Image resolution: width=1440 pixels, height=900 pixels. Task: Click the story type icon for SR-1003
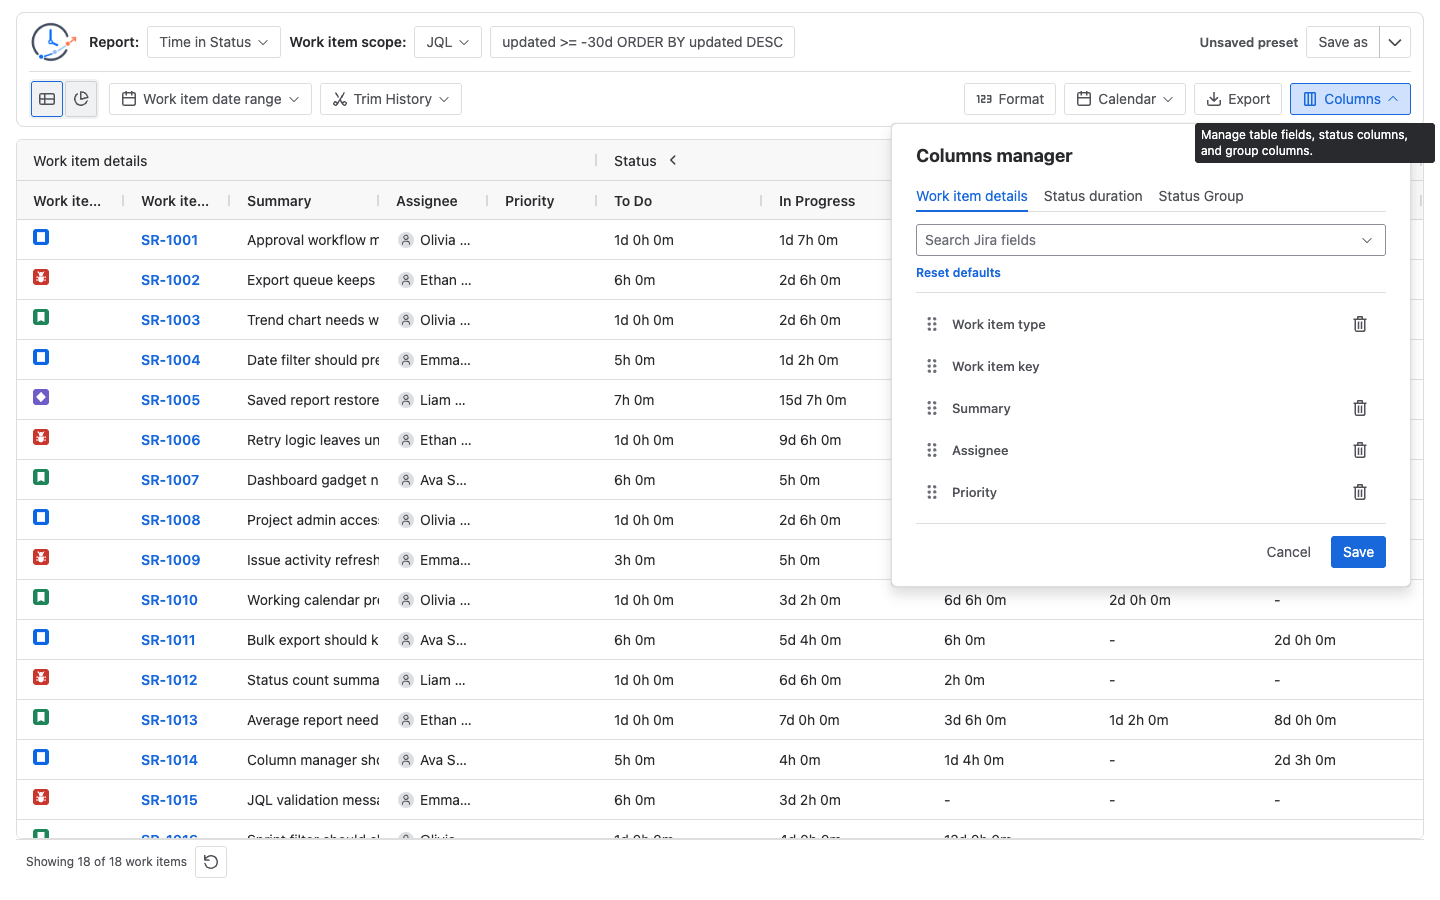point(41,317)
